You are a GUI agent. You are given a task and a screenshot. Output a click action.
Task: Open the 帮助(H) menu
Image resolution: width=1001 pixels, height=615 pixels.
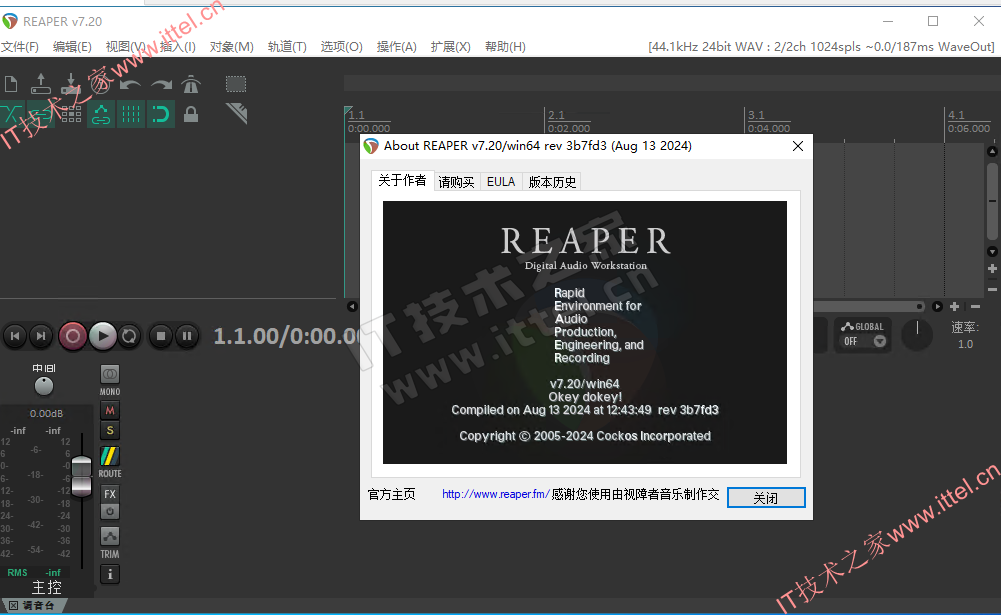point(506,47)
